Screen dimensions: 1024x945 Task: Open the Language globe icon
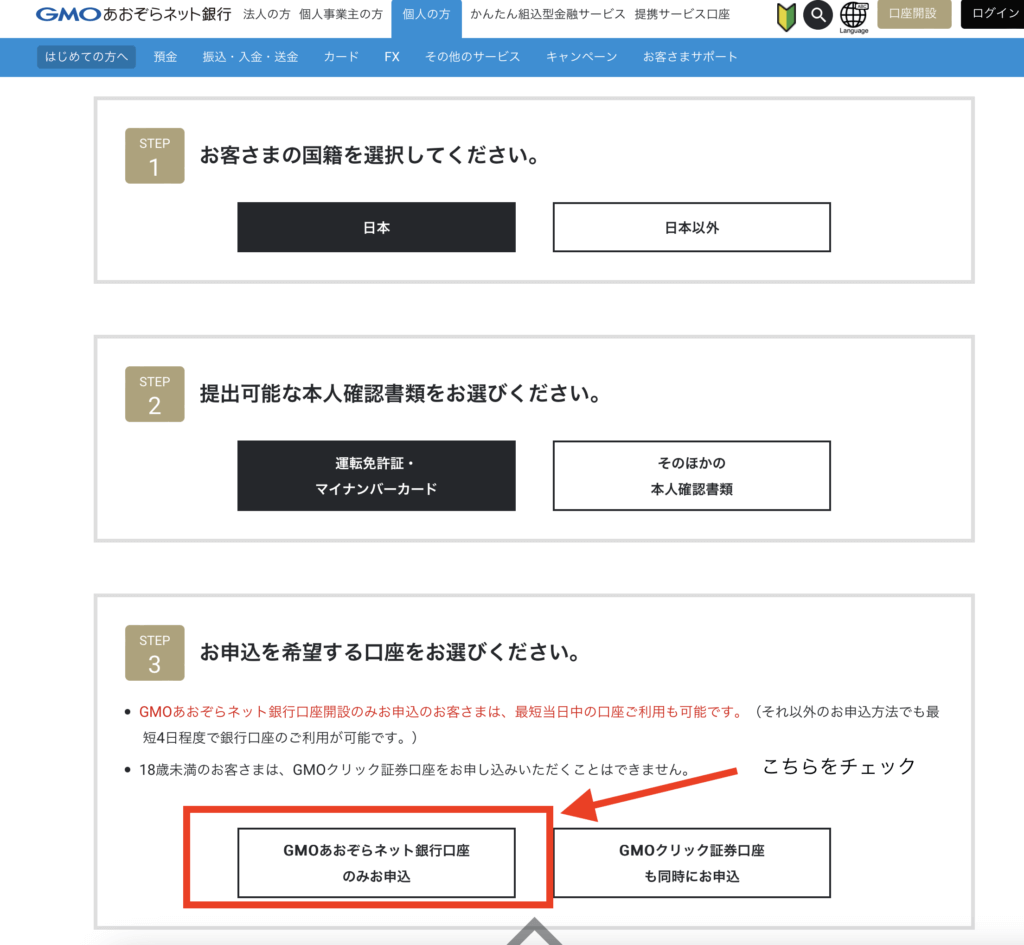(x=854, y=18)
